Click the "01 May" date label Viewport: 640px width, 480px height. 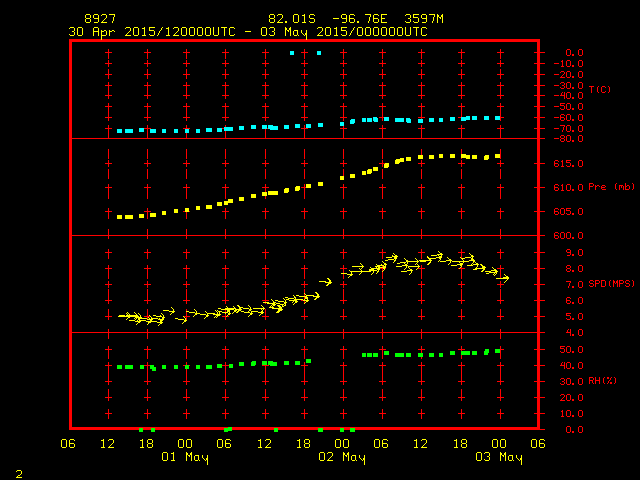point(185,457)
